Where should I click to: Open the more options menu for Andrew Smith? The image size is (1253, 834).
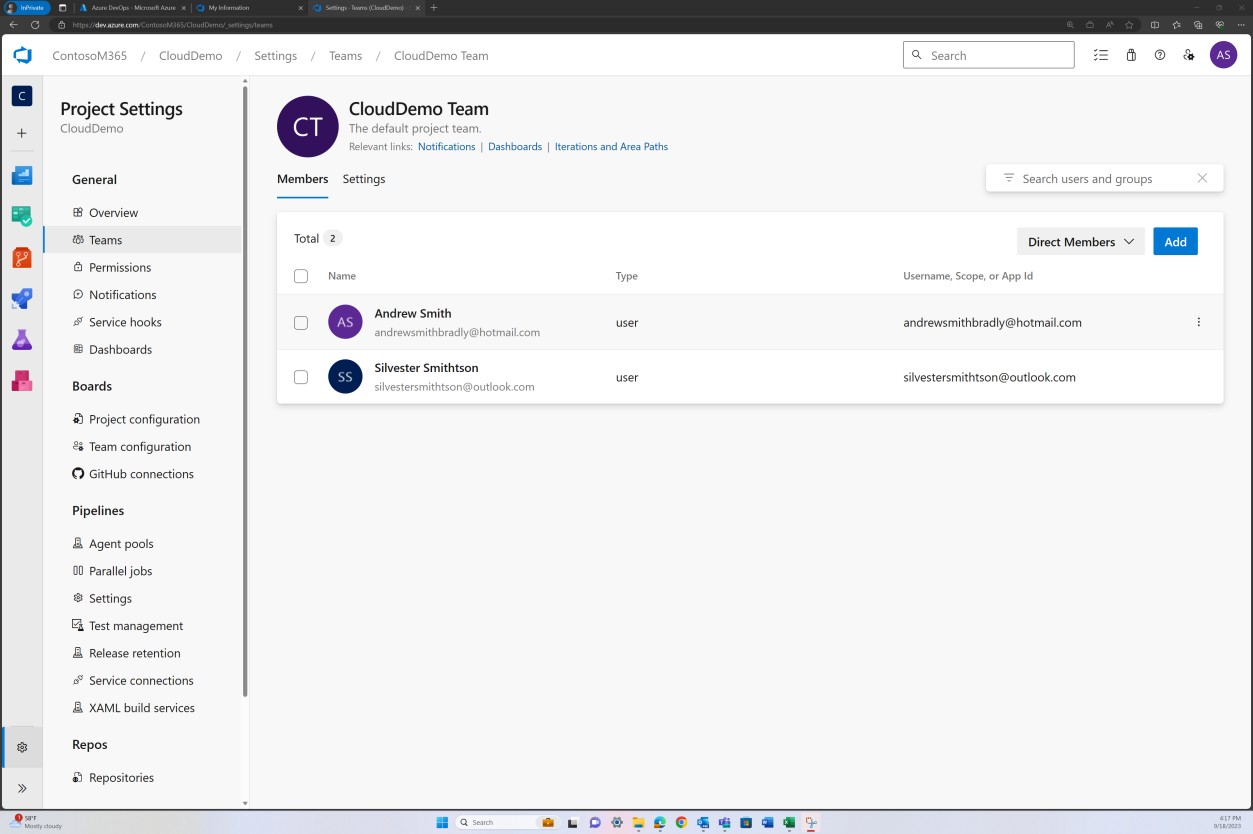[1198, 322]
